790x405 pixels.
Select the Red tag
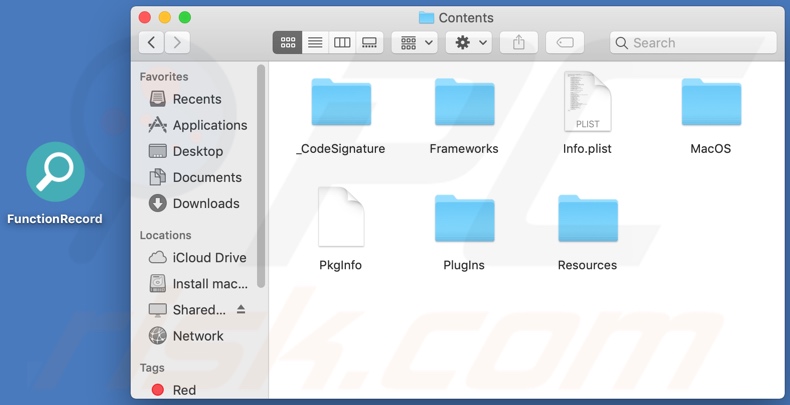184,390
